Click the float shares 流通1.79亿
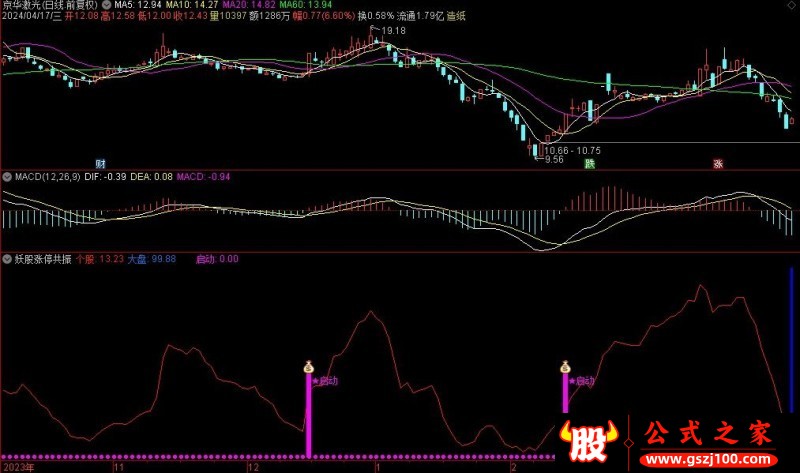The width and height of the screenshot is (800, 473). (420, 16)
